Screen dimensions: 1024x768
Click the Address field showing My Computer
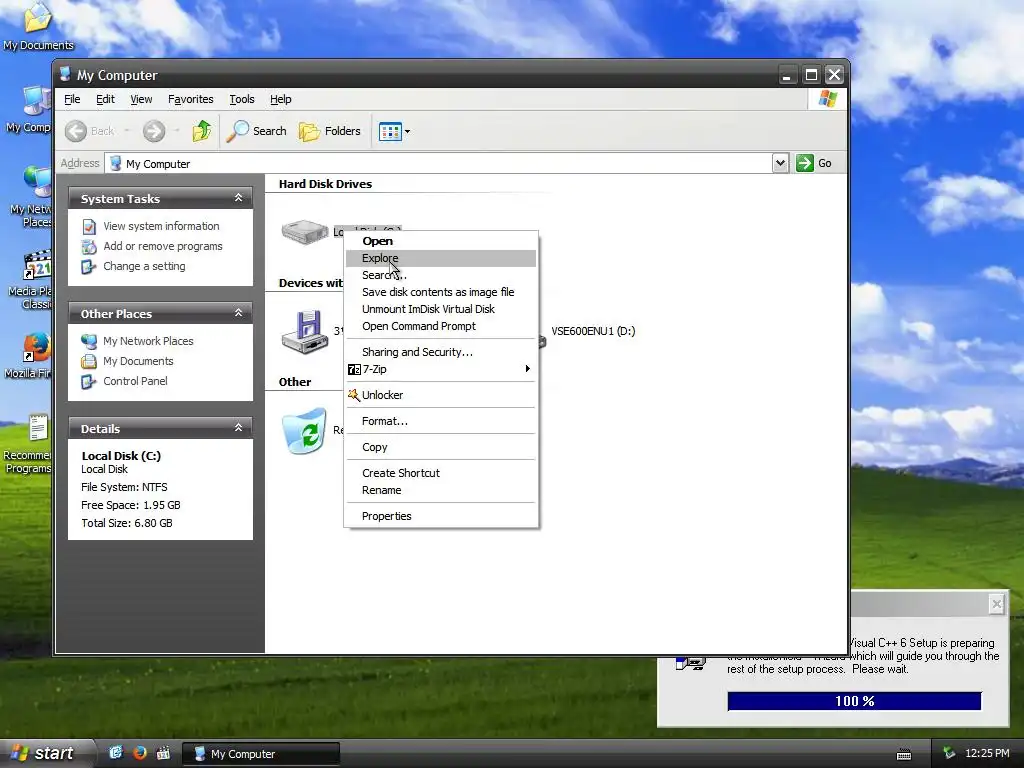(438, 163)
